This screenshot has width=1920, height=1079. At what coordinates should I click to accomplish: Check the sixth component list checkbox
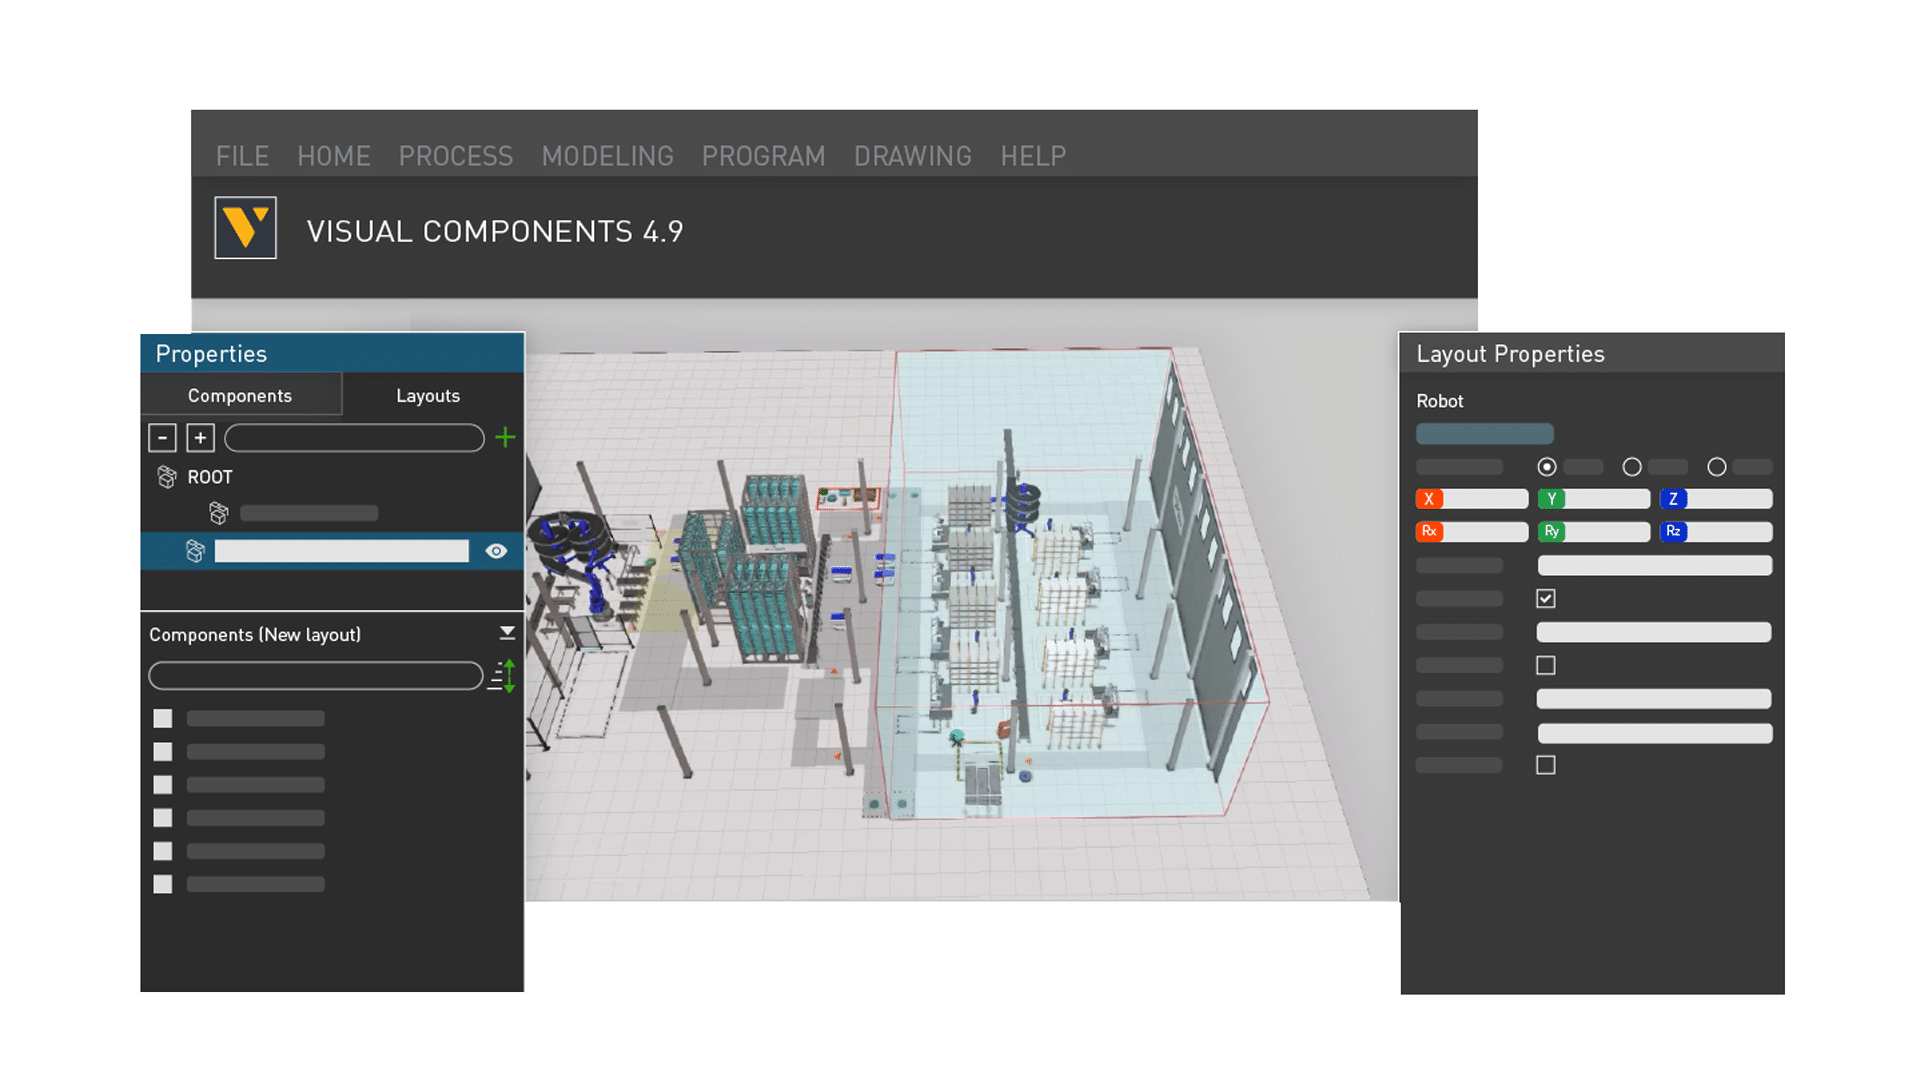click(162, 884)
